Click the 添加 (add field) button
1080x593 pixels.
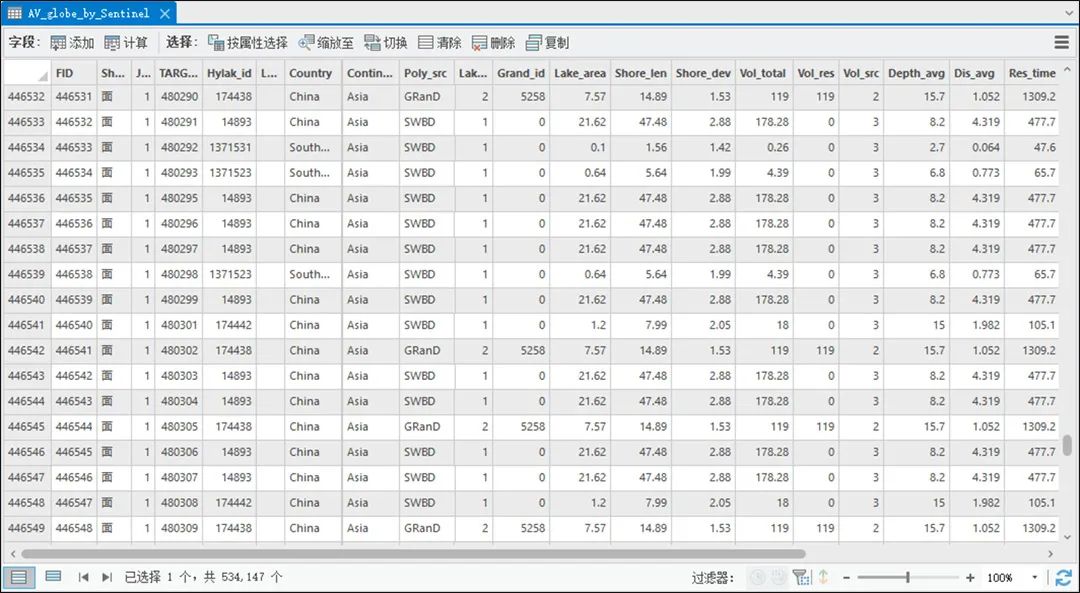point(72,43)
